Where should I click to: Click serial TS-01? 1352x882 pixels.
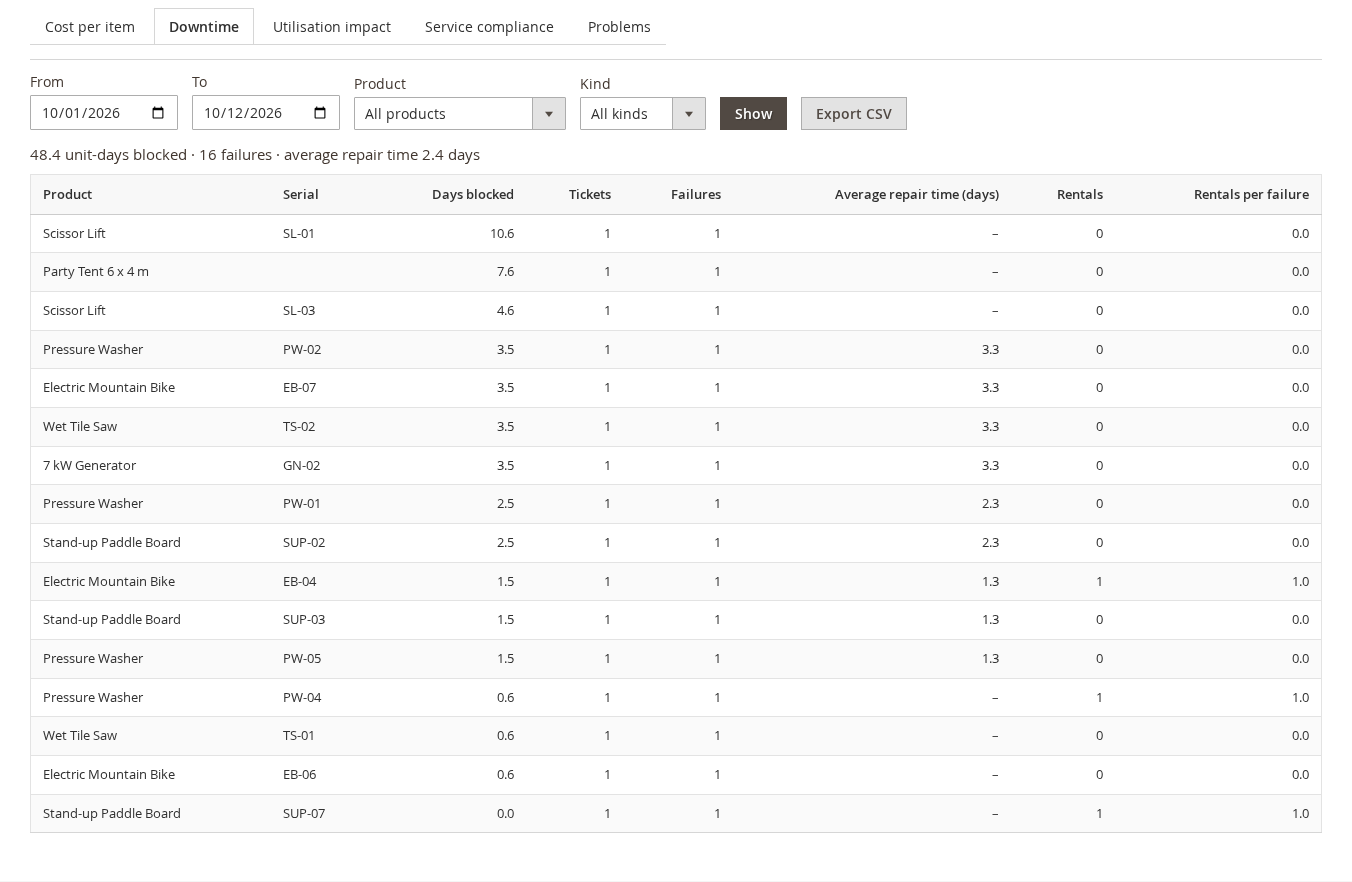click(299, 735)
